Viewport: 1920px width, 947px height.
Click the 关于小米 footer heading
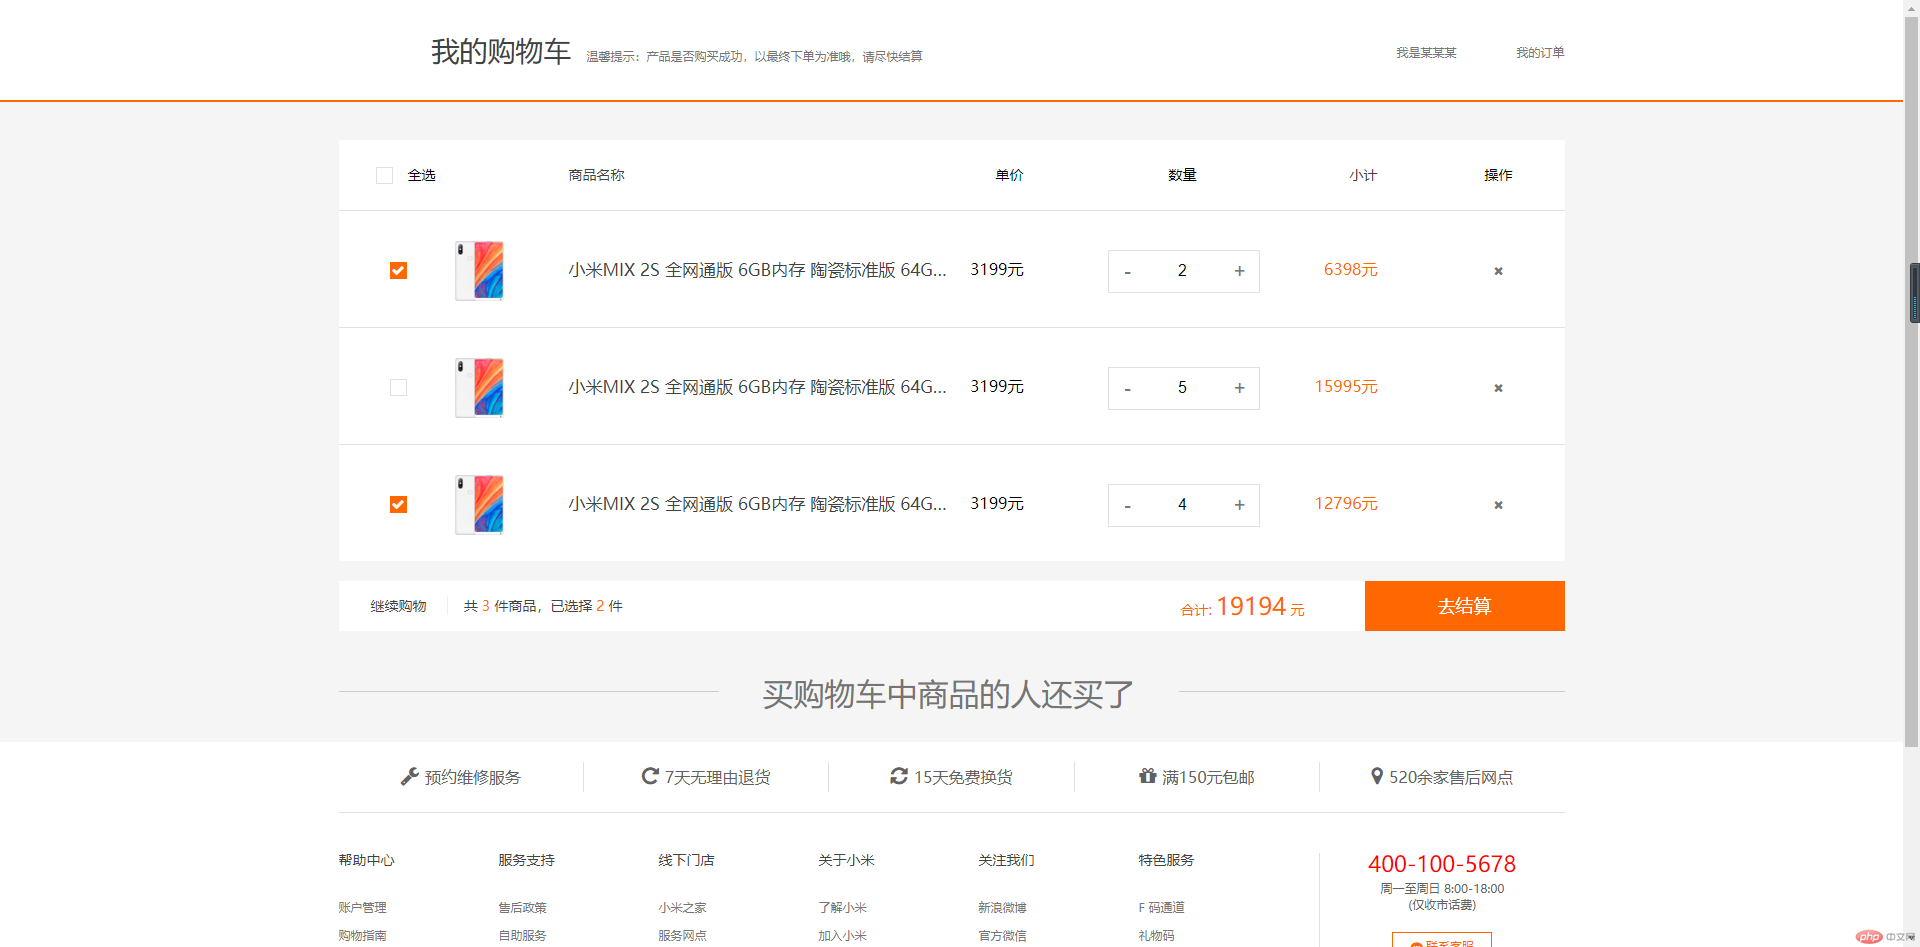tap(846, 860)
